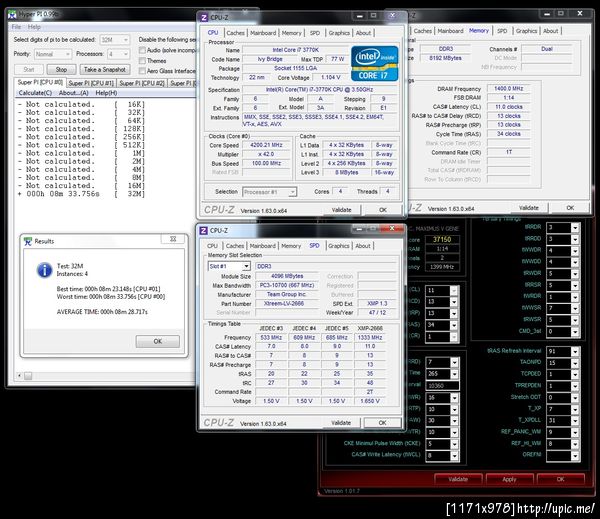Screen dimensions: 600x519
Task: Select SPD tab in CPU-Z memory window
Action: click(502, 31)
